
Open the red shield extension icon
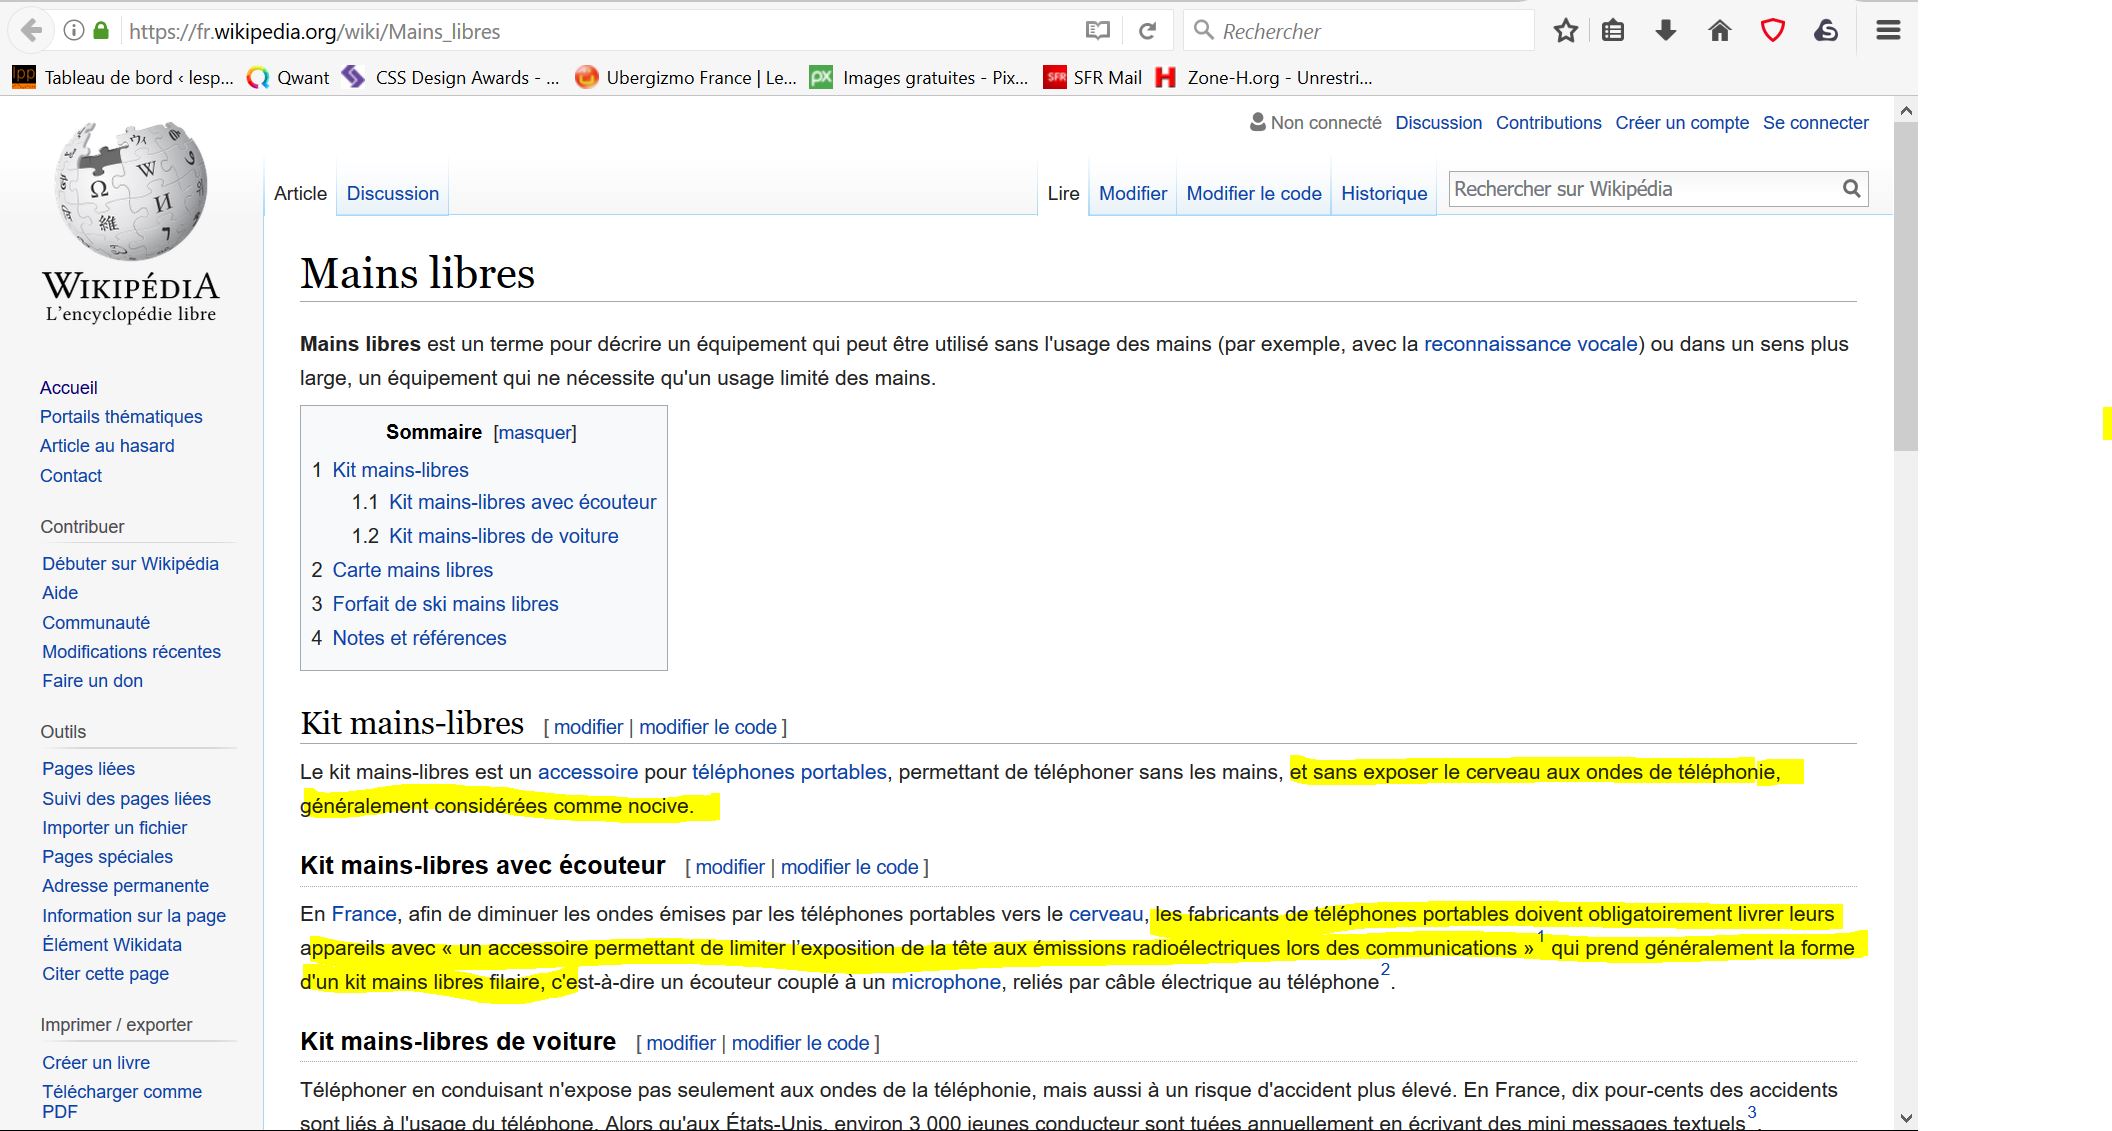tap(1772, 31)
